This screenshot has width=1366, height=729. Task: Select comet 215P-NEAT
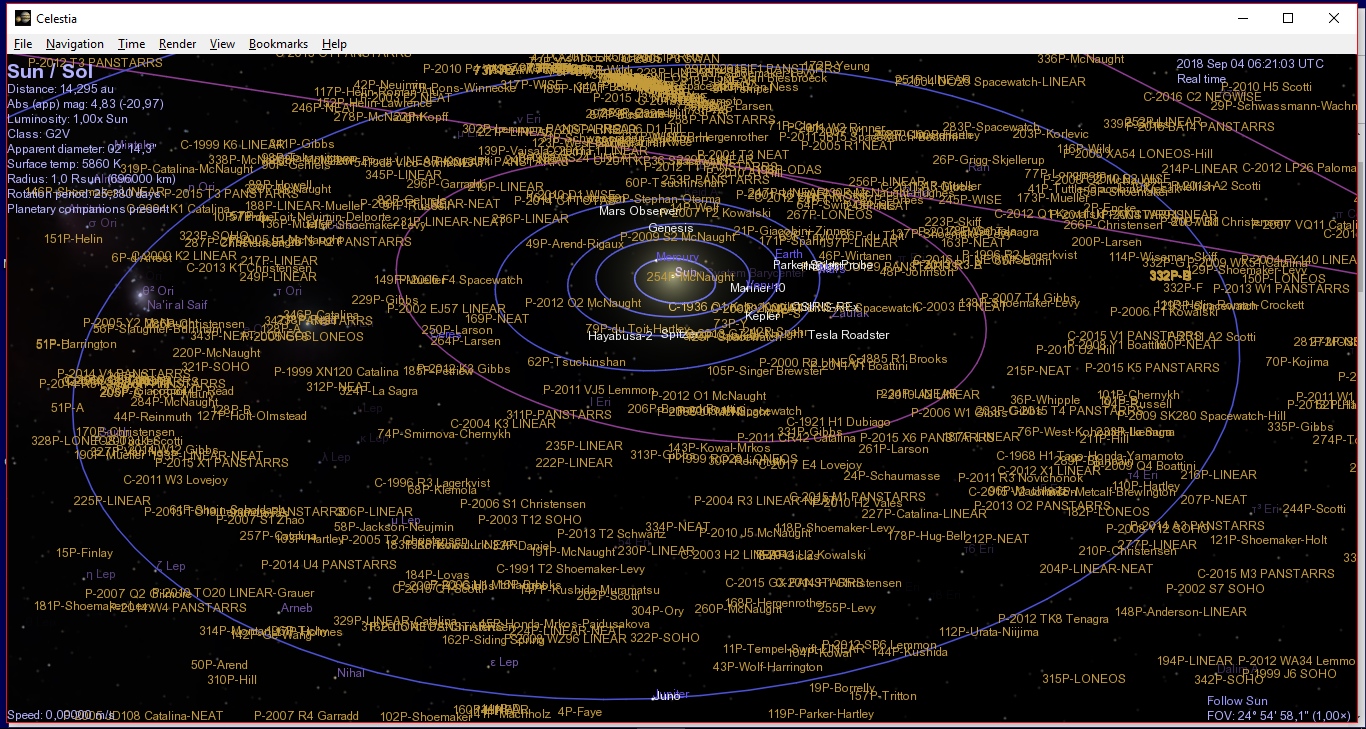pyautogui.click(x=1039, y=371)
